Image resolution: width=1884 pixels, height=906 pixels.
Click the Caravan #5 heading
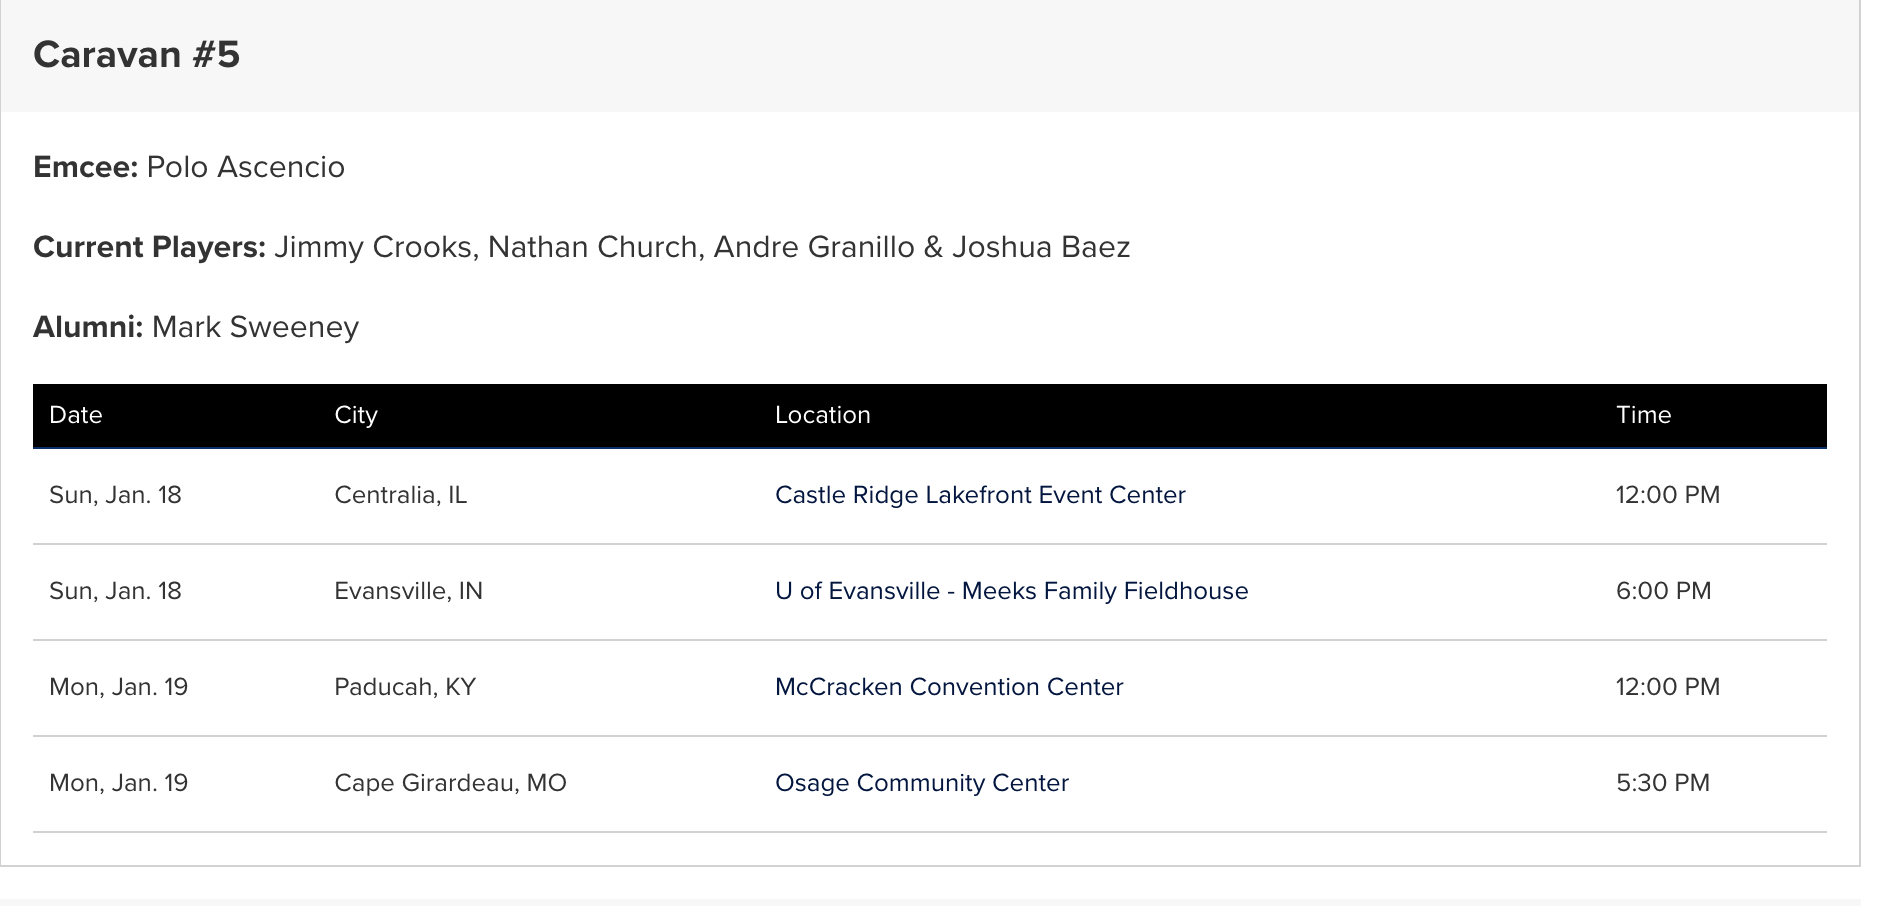pyautogui.click(x=137, y=54)
